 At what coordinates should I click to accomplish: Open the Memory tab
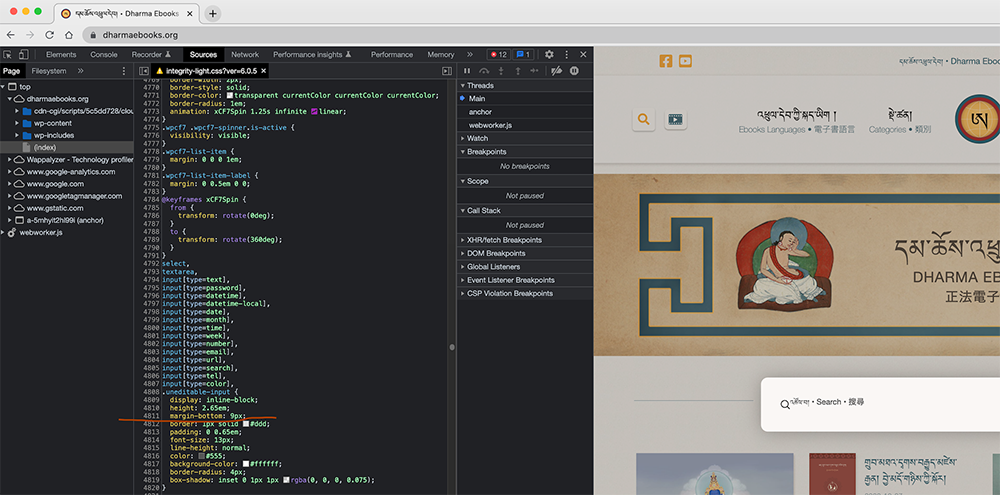point(441,55)
